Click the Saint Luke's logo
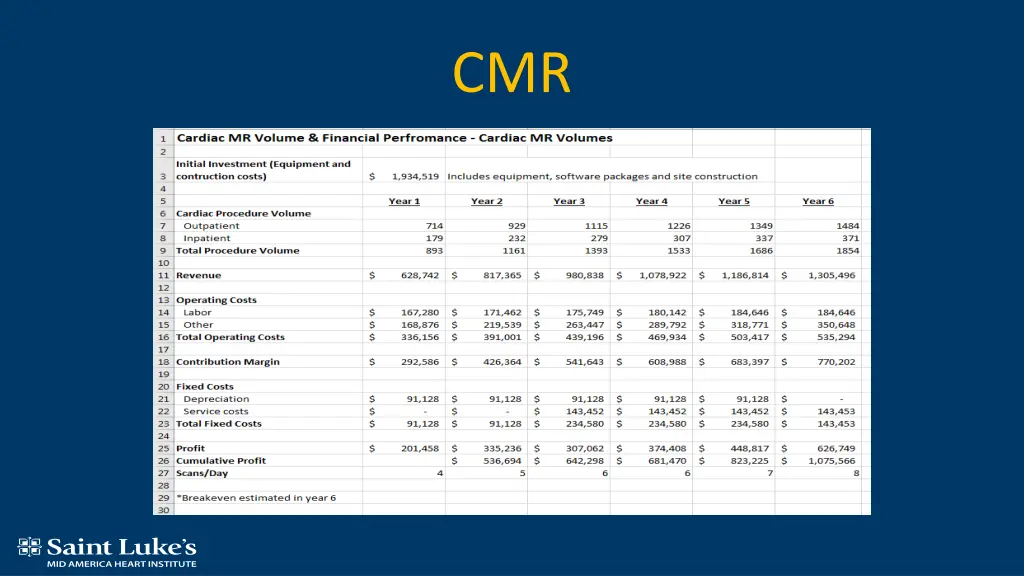 tap(106, 552)
